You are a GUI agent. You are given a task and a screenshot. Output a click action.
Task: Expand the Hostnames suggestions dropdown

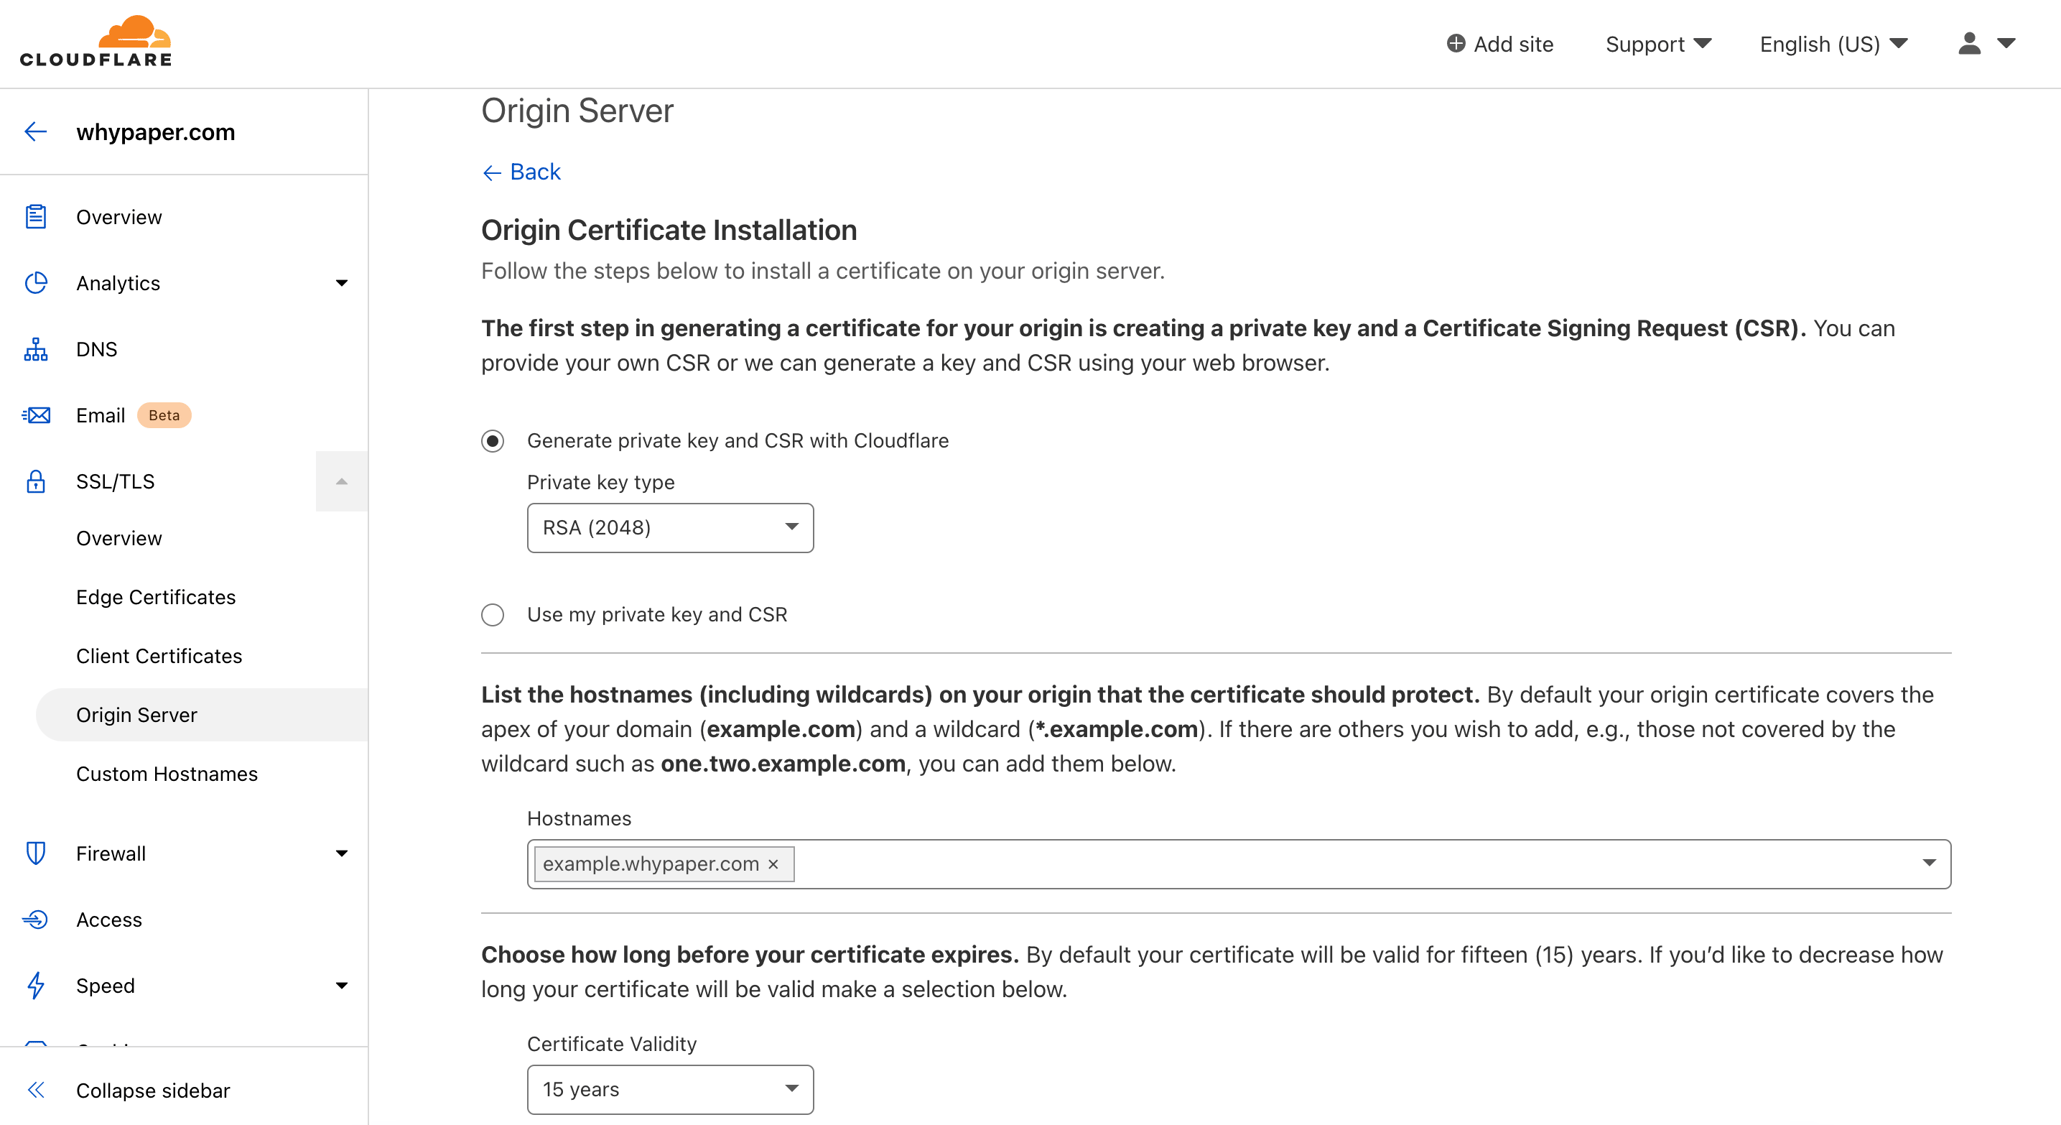click(x=1928, y=863)
